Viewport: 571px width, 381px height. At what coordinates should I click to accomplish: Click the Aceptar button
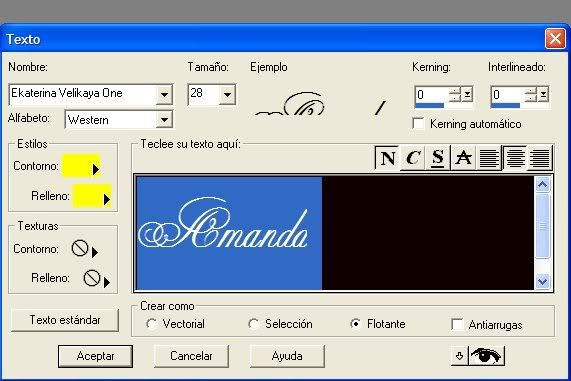[x=95, y=356]
